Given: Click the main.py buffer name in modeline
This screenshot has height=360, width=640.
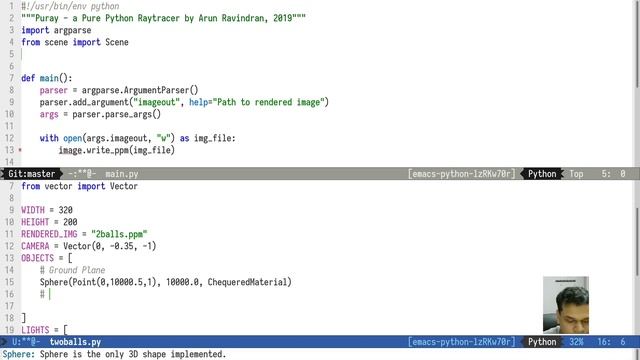Looking at the screenshot, I should [122, 174].
